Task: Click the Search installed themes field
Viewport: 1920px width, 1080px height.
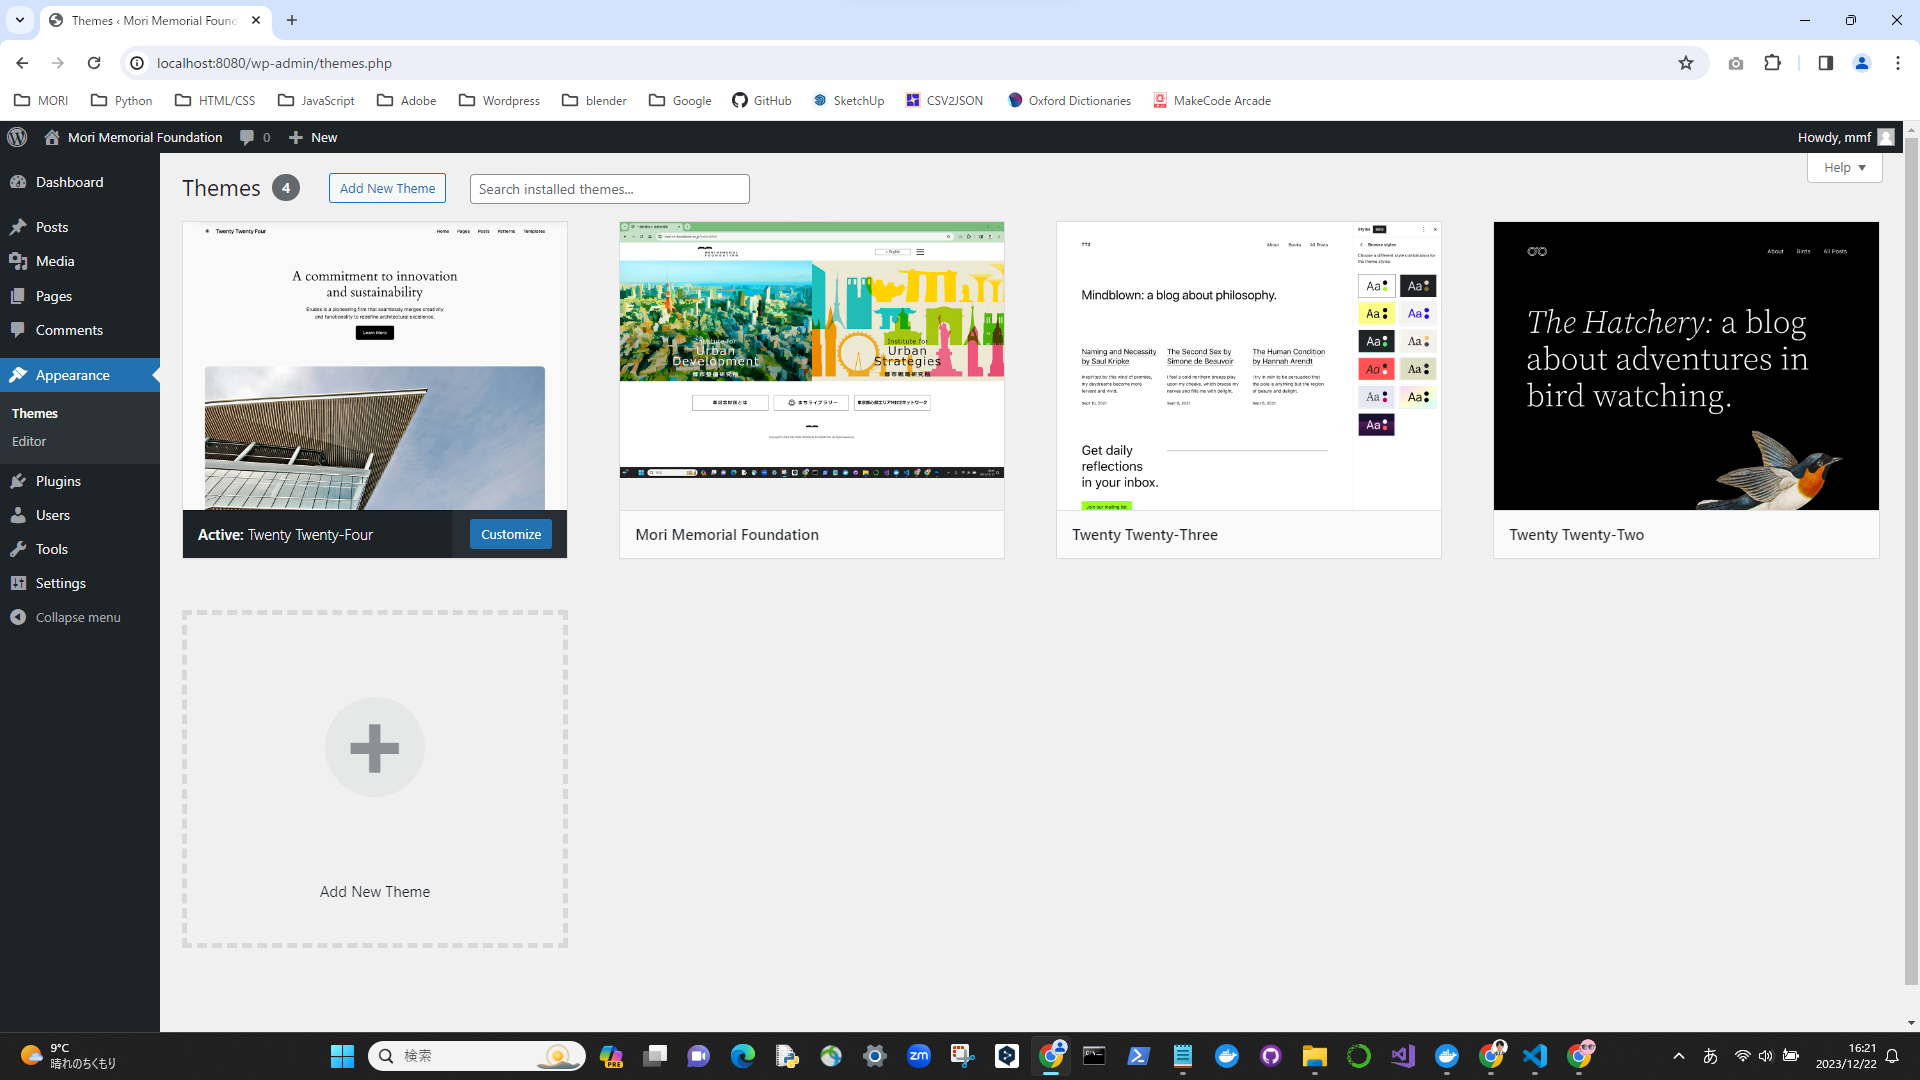Action: pos(609,189)
